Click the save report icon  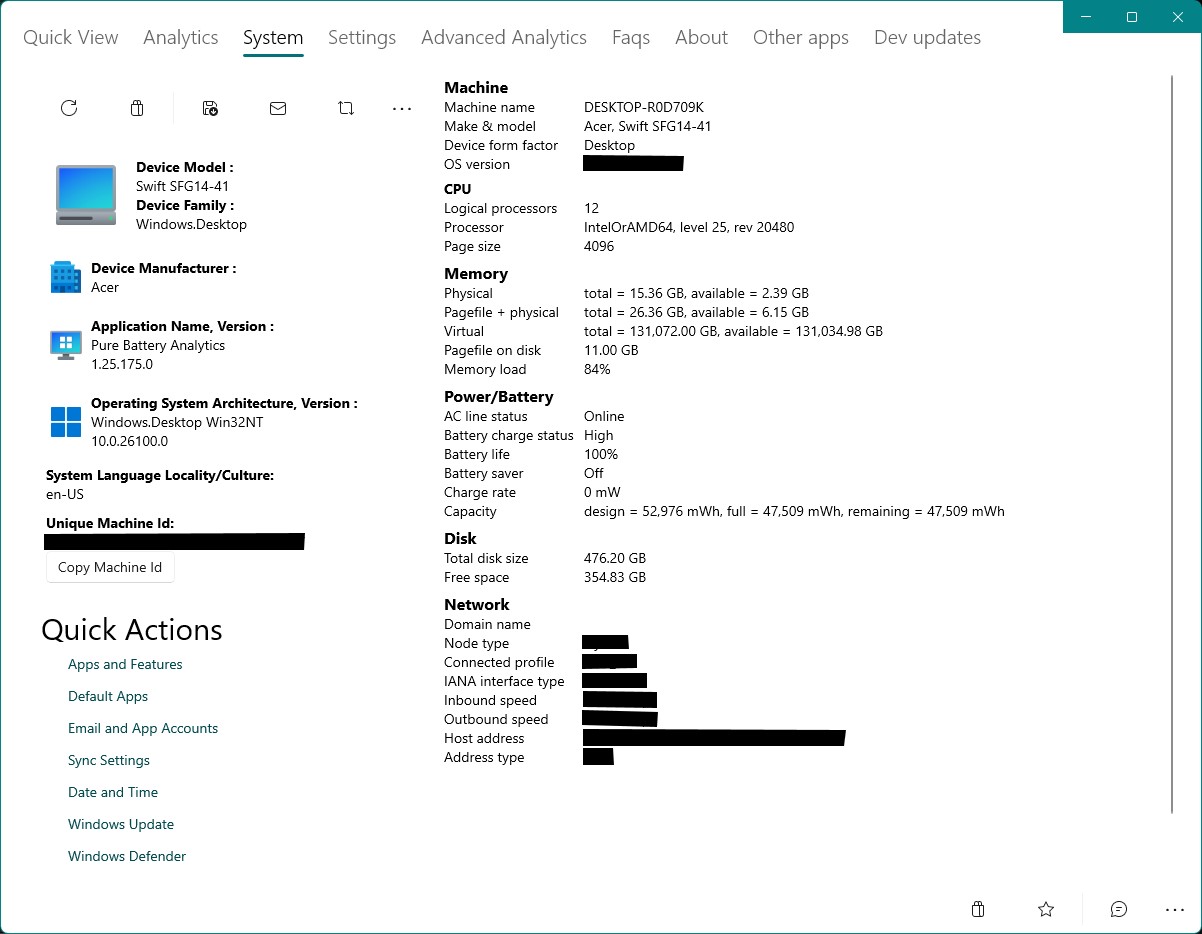point(210,108)
